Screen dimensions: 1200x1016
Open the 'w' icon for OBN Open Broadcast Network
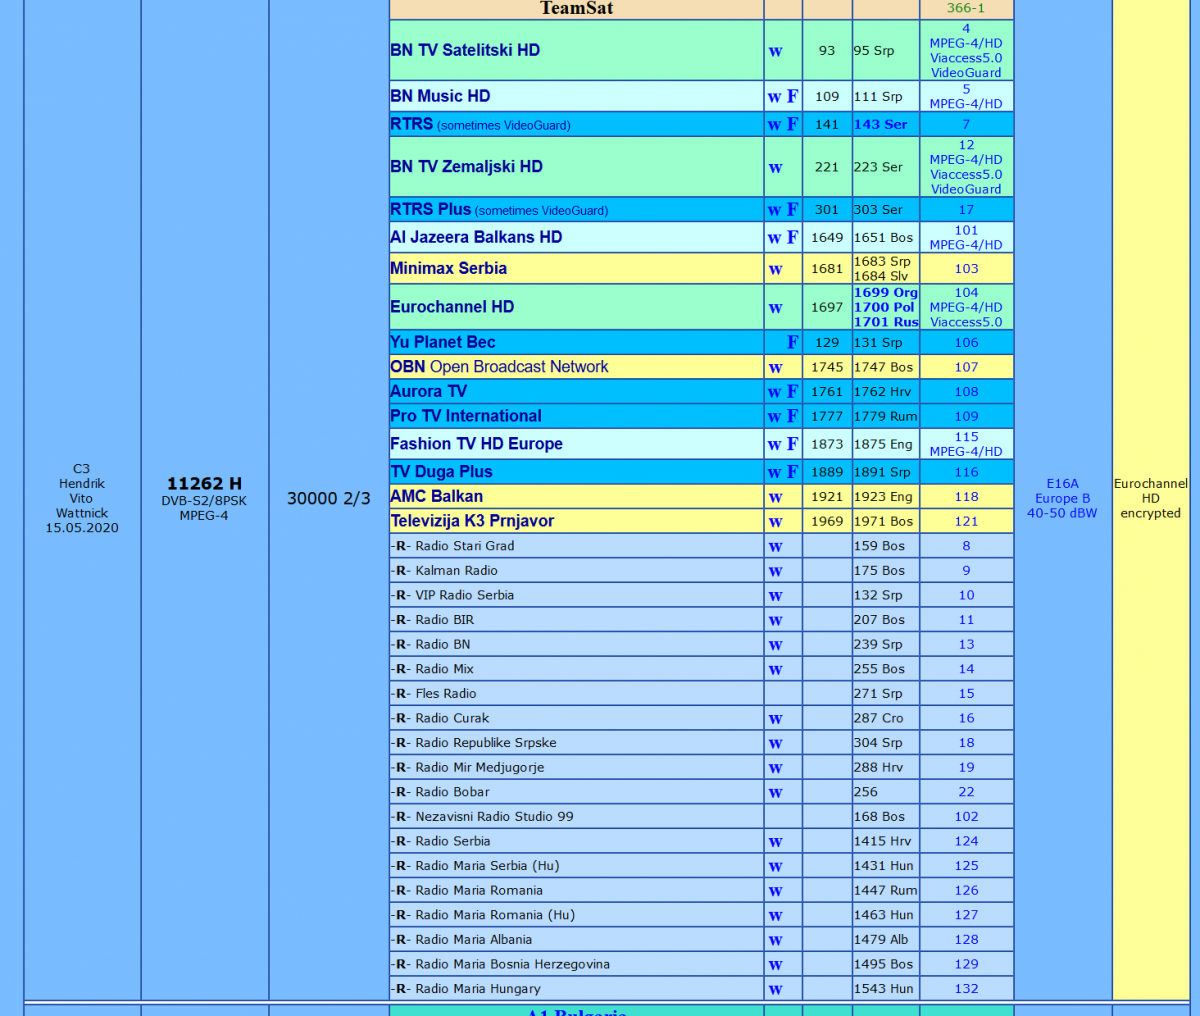(x=775, y=368)
